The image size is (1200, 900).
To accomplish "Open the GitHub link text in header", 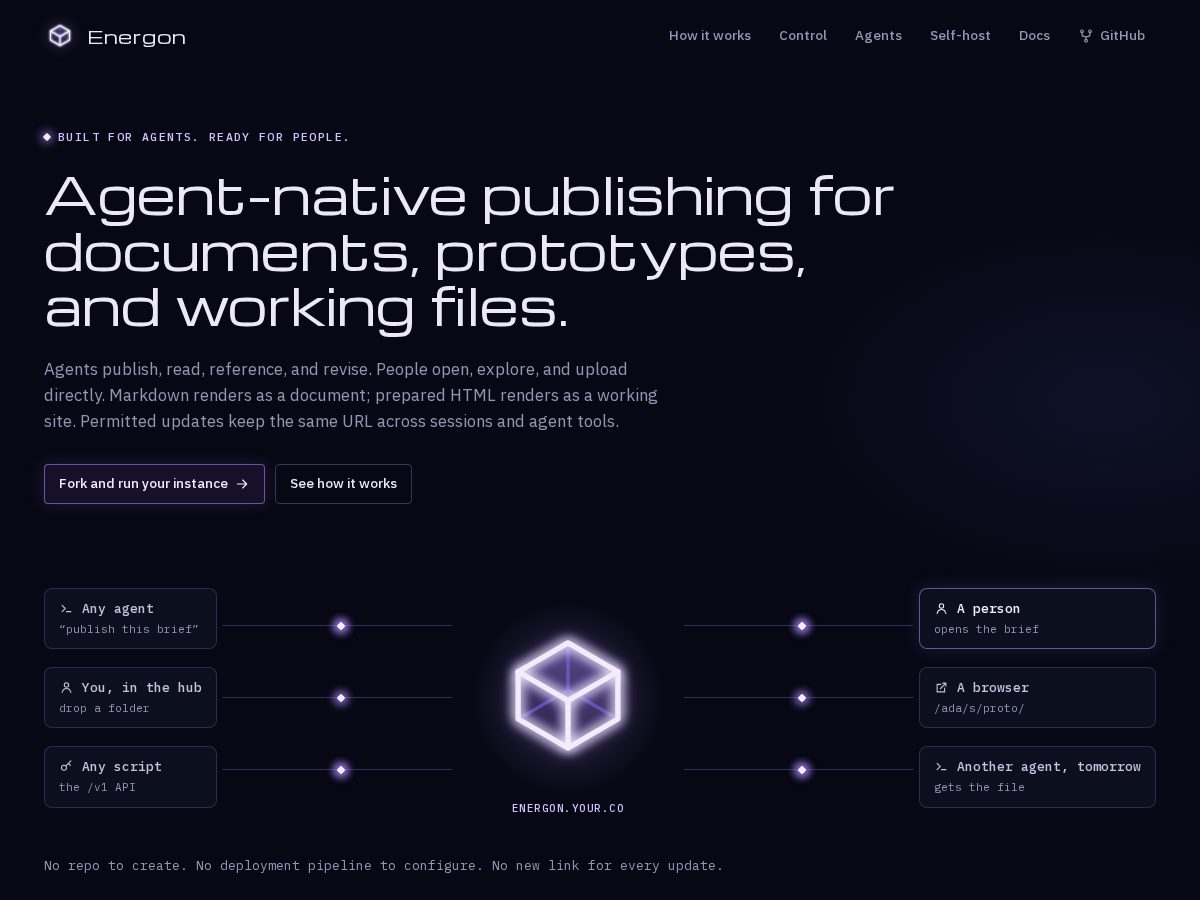I will [1122, 36].
